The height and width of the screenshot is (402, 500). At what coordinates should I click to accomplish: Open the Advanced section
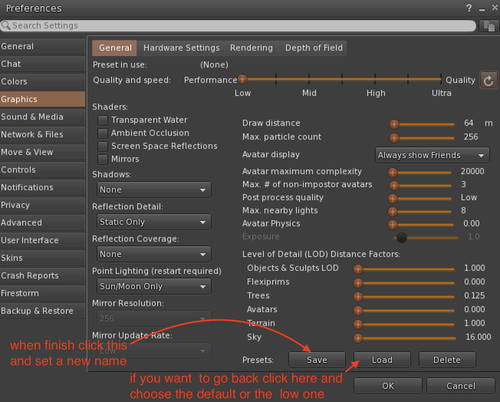pyautogui.click(x=42, y=223)
